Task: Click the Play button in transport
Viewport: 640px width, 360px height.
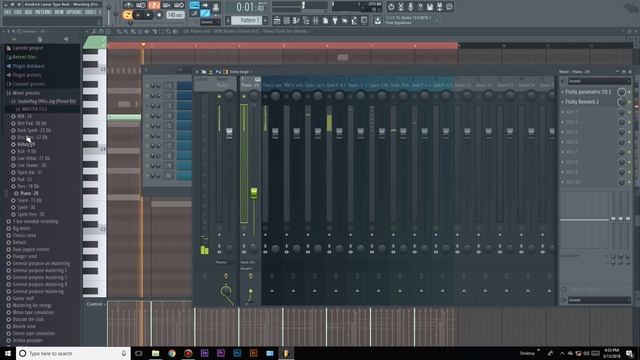Action: pyautogui.click(x=138, y=15)
